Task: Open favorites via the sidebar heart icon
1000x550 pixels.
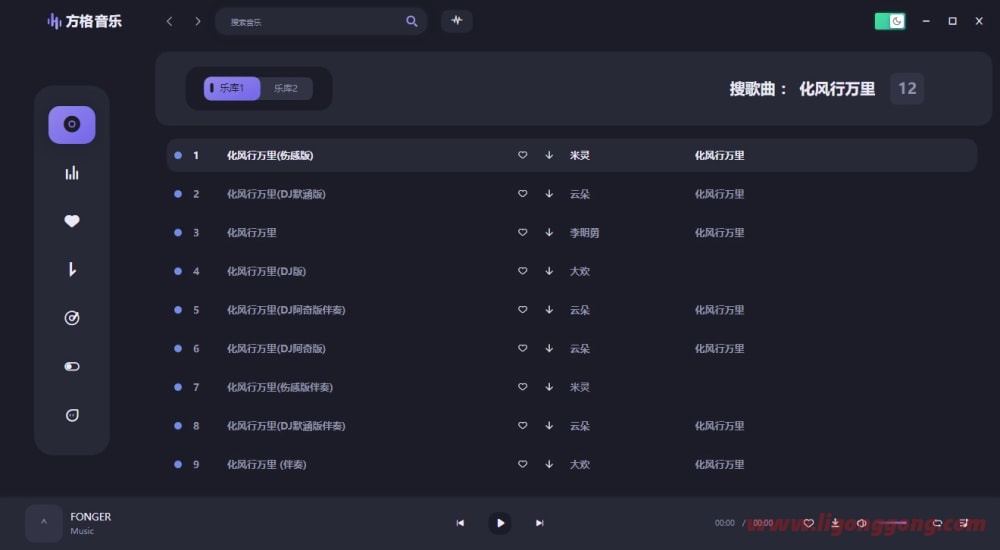Action: point(72,221)
